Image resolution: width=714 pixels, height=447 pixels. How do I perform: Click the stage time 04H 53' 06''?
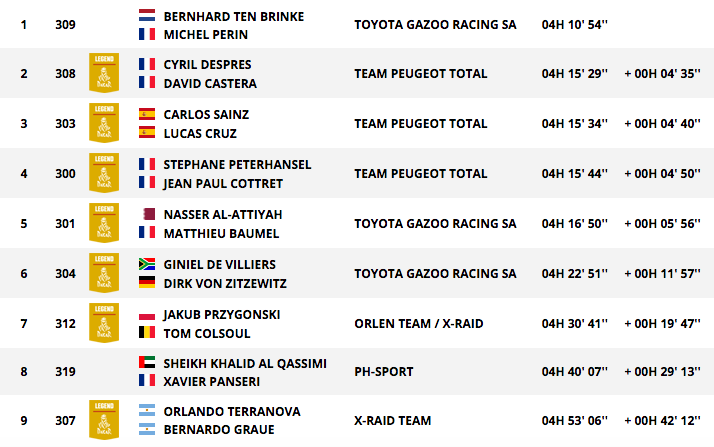[575, 421]
